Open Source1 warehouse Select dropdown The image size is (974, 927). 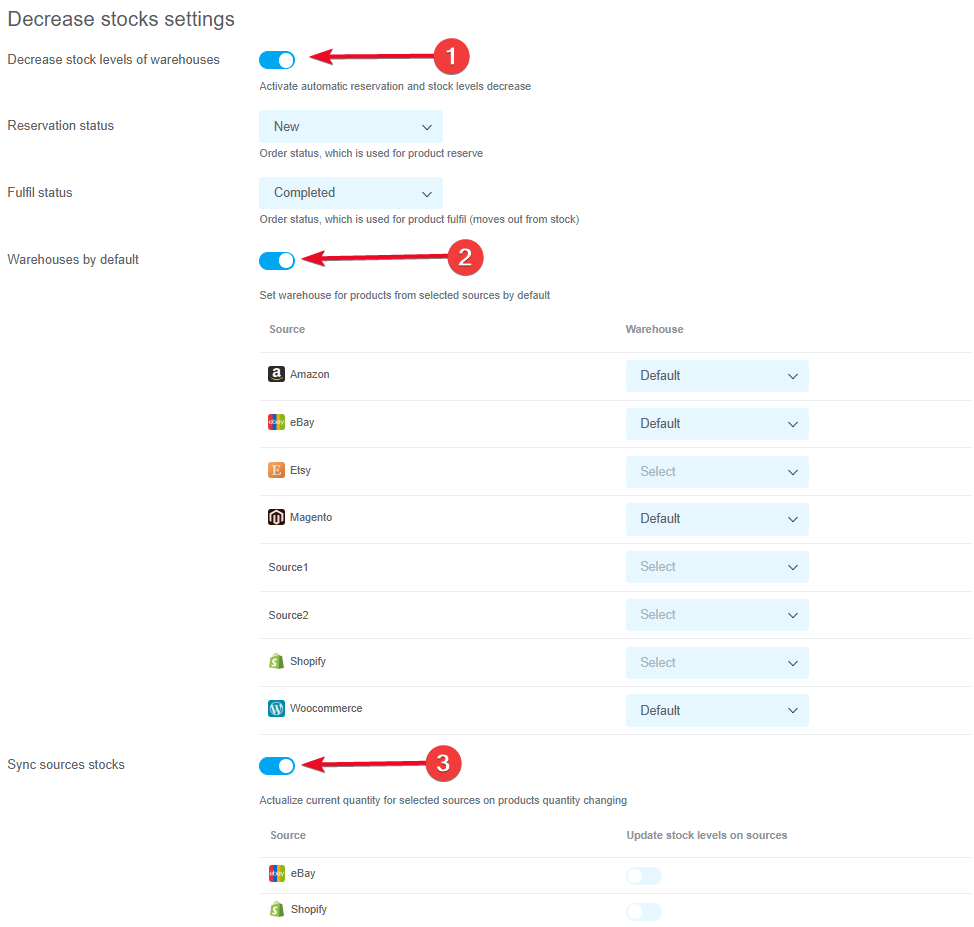tap(717, 567)
